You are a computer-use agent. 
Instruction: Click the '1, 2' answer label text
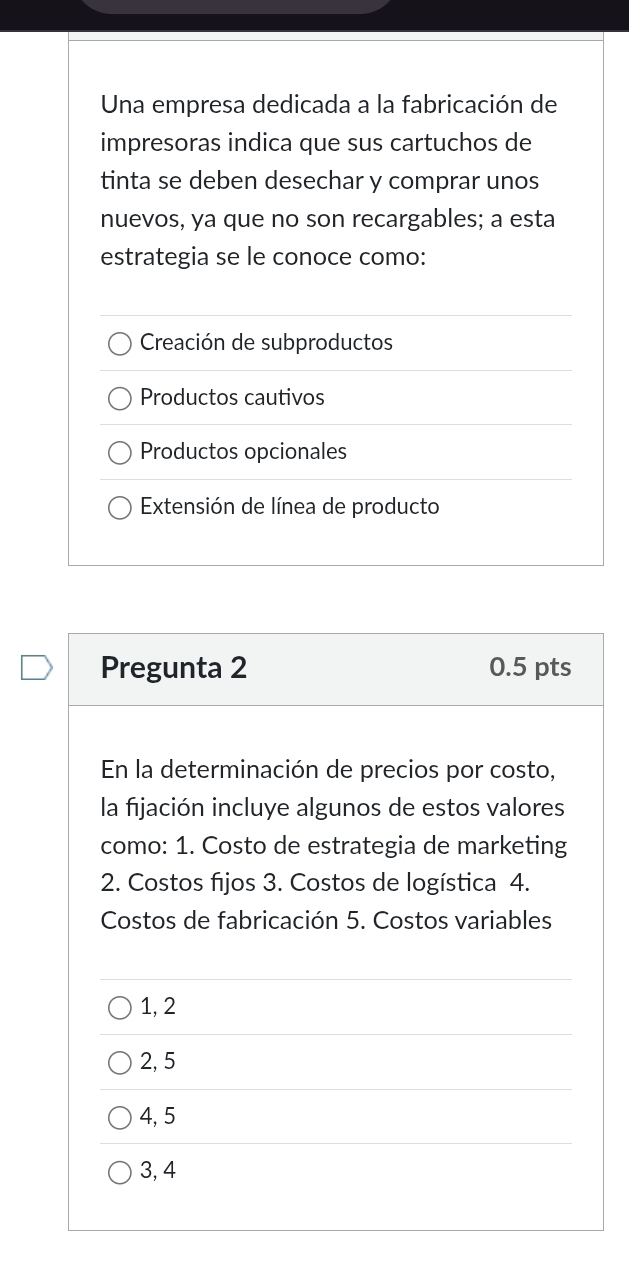point(158,1007)
